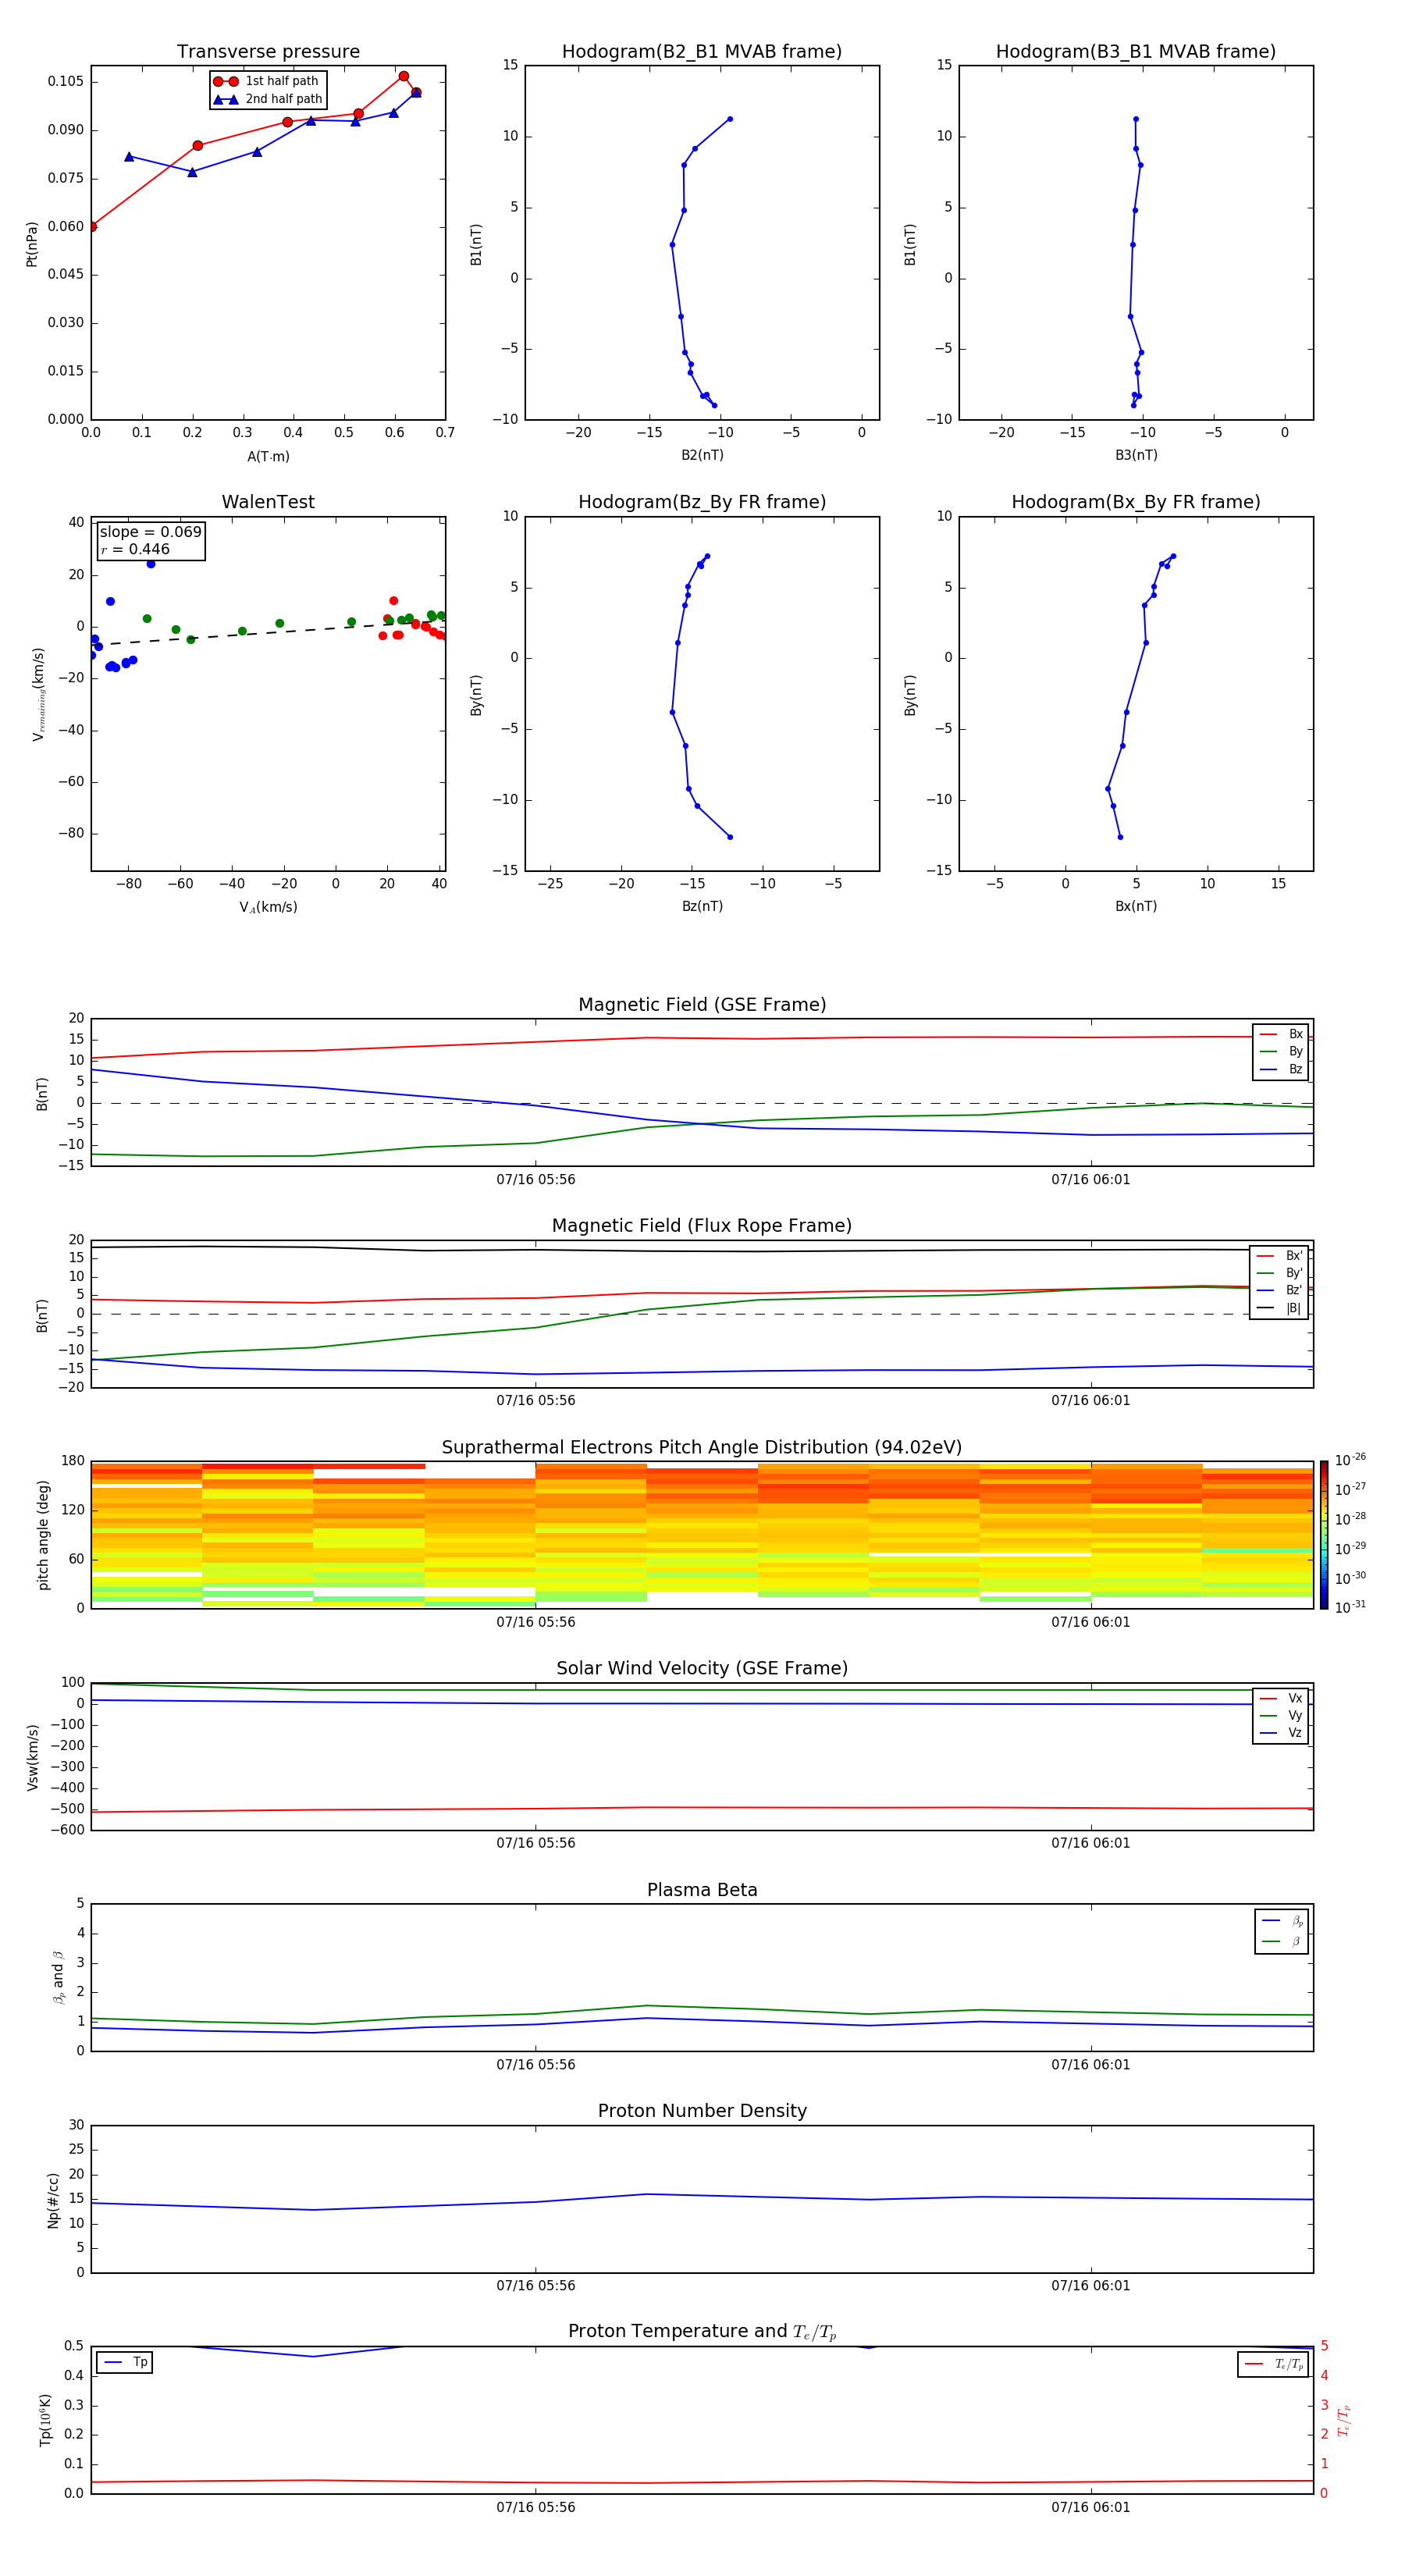Click the 'B3(nT)' x-axis label
1405x2576 pixels.
1136,455
